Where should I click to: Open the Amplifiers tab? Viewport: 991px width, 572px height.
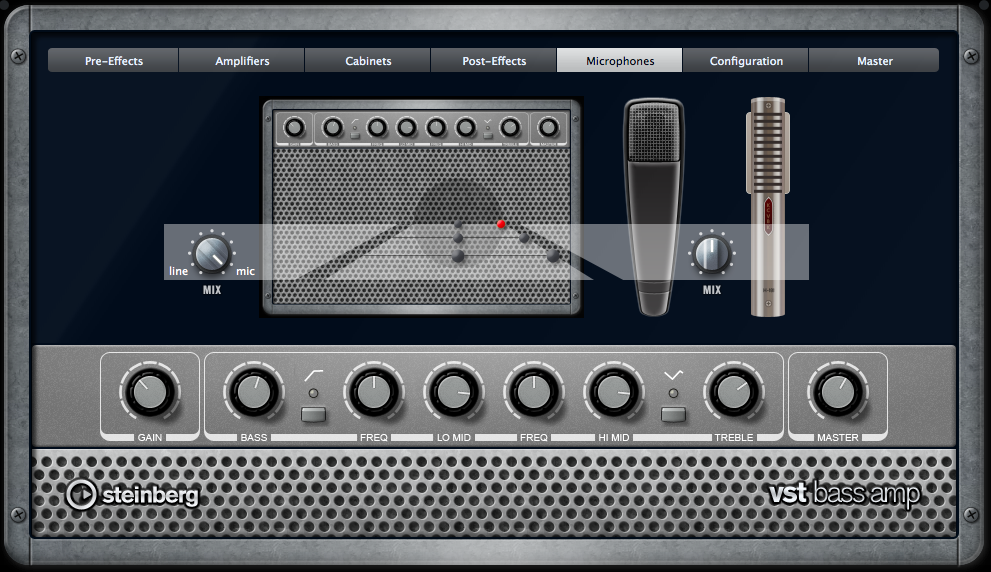pyautogui.click(x=242, y=61)
